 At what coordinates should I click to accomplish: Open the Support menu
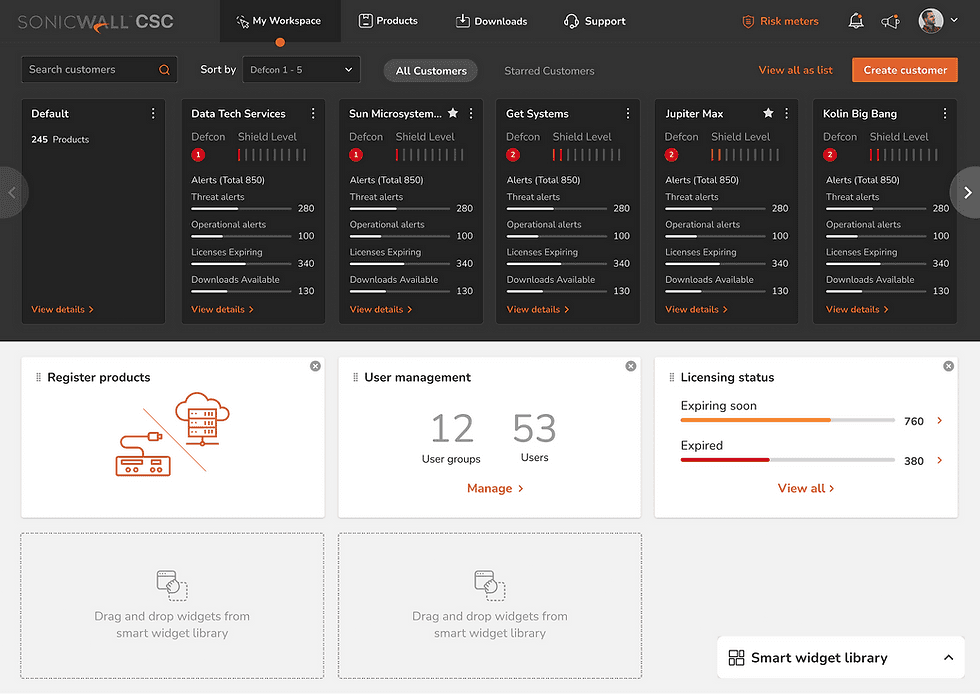pyautogui.click(x=594, y=21)
